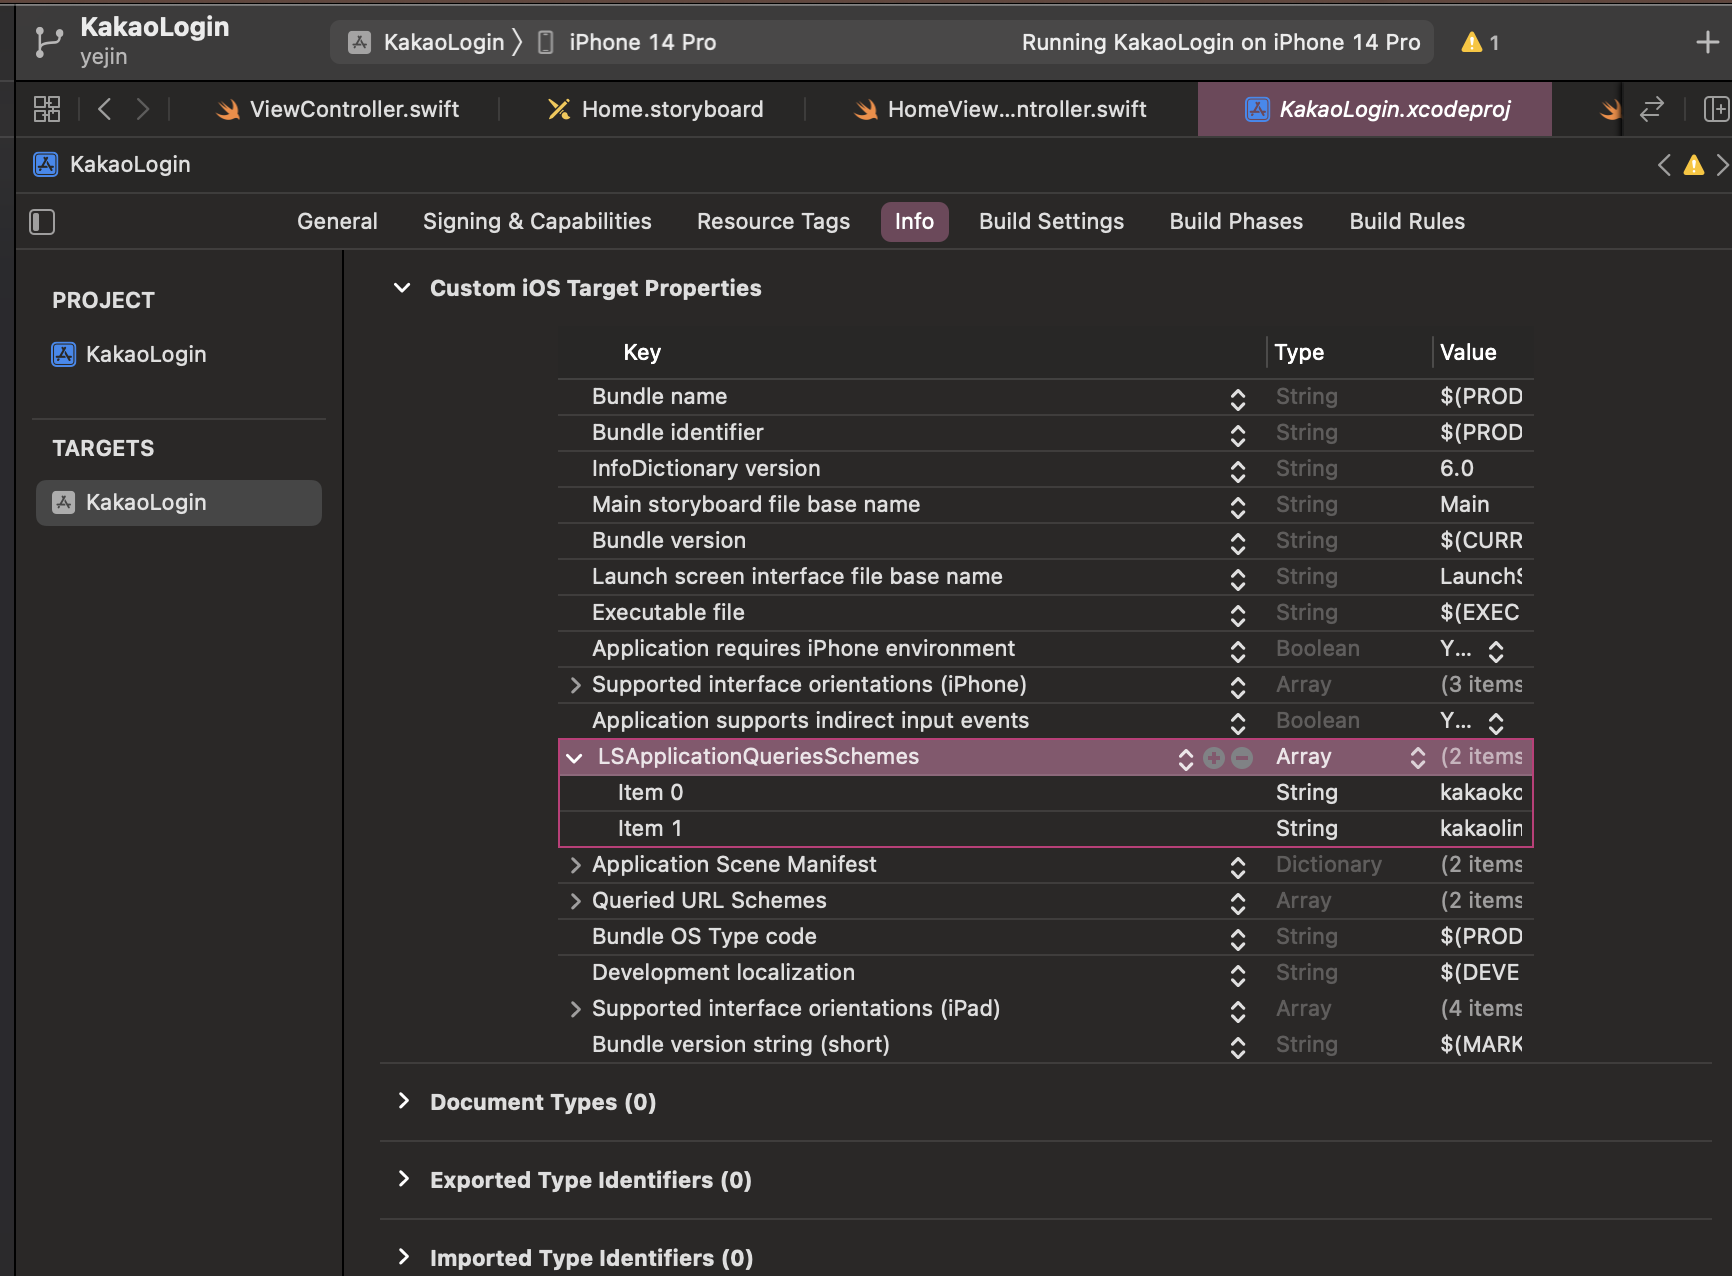Switch to the Build Rules tab
Image resolution: width=1732 pixels, height=1276 pixels.
[1407, 221]
